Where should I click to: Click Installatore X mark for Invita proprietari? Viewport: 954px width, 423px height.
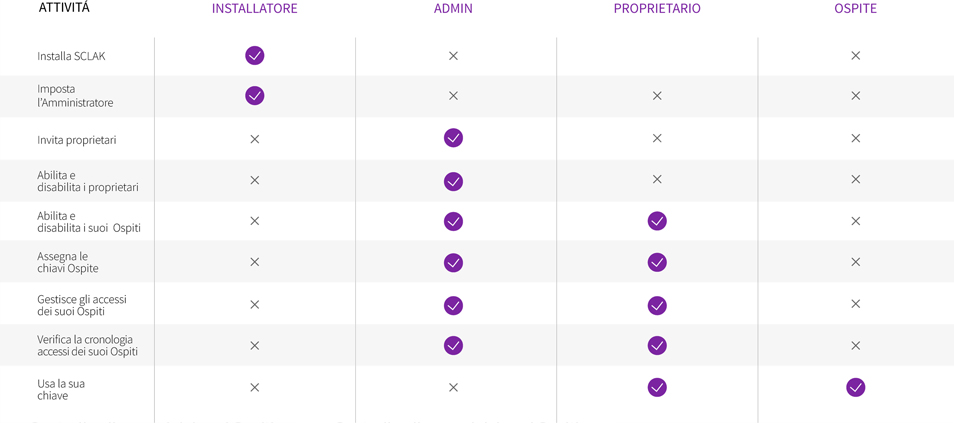[x=254, y=139]
